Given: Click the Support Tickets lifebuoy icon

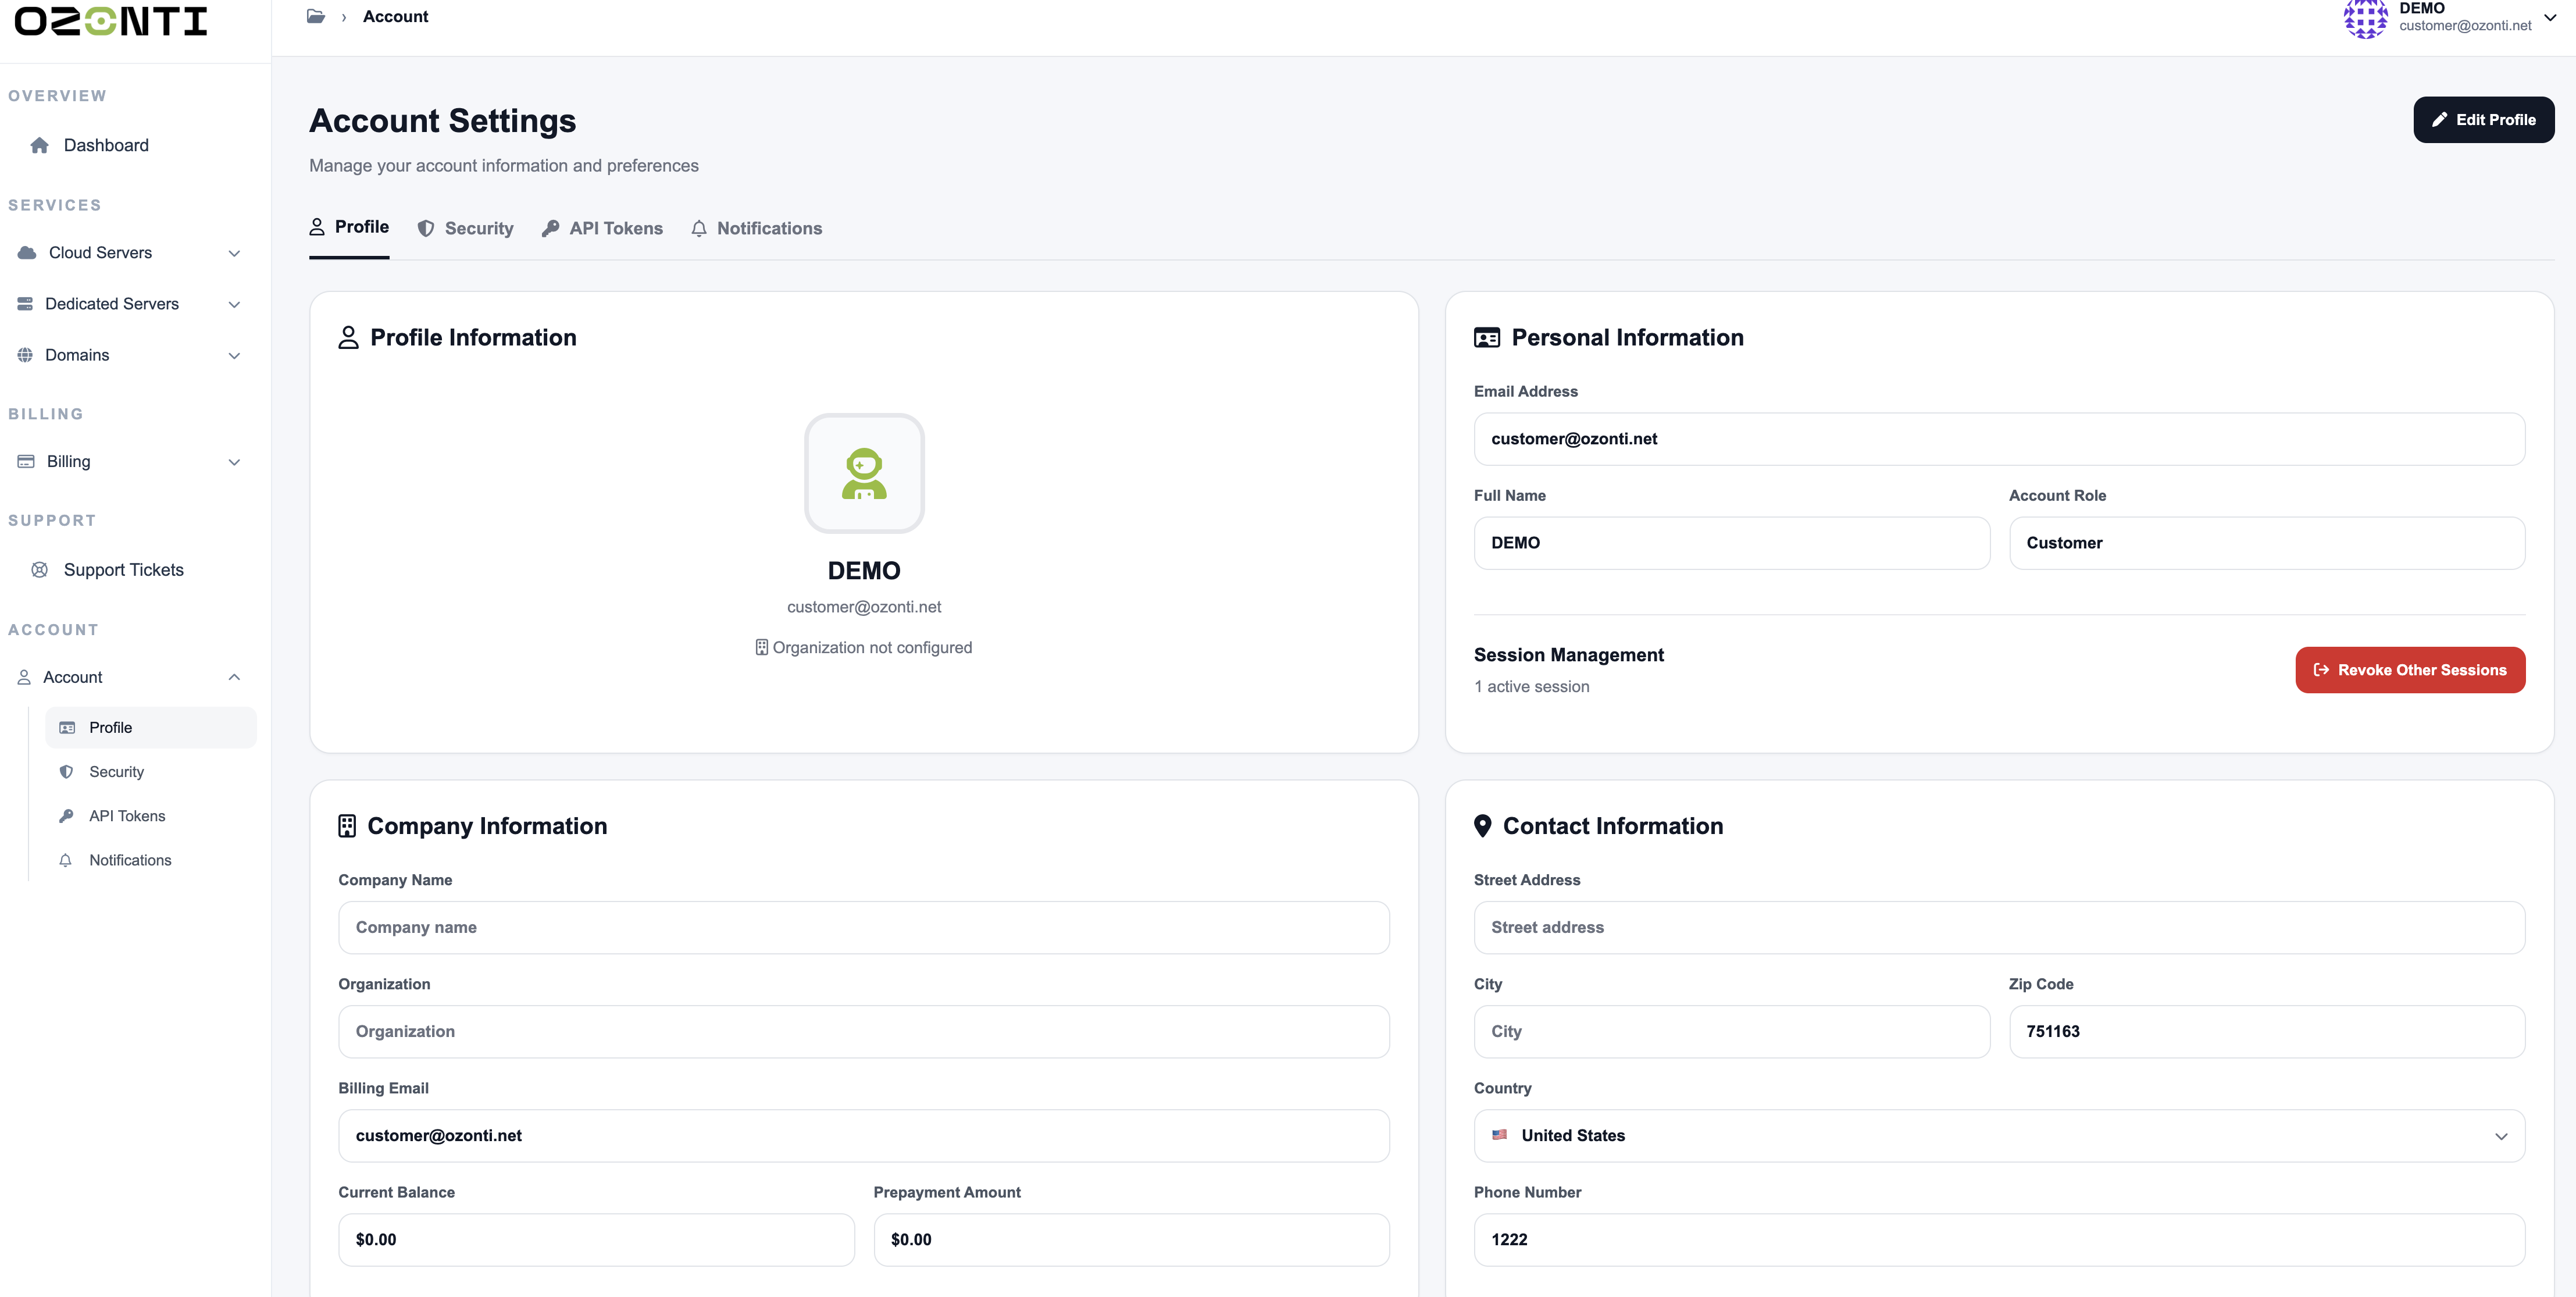Looking at the screenshot, I should (x=40, y=570).
